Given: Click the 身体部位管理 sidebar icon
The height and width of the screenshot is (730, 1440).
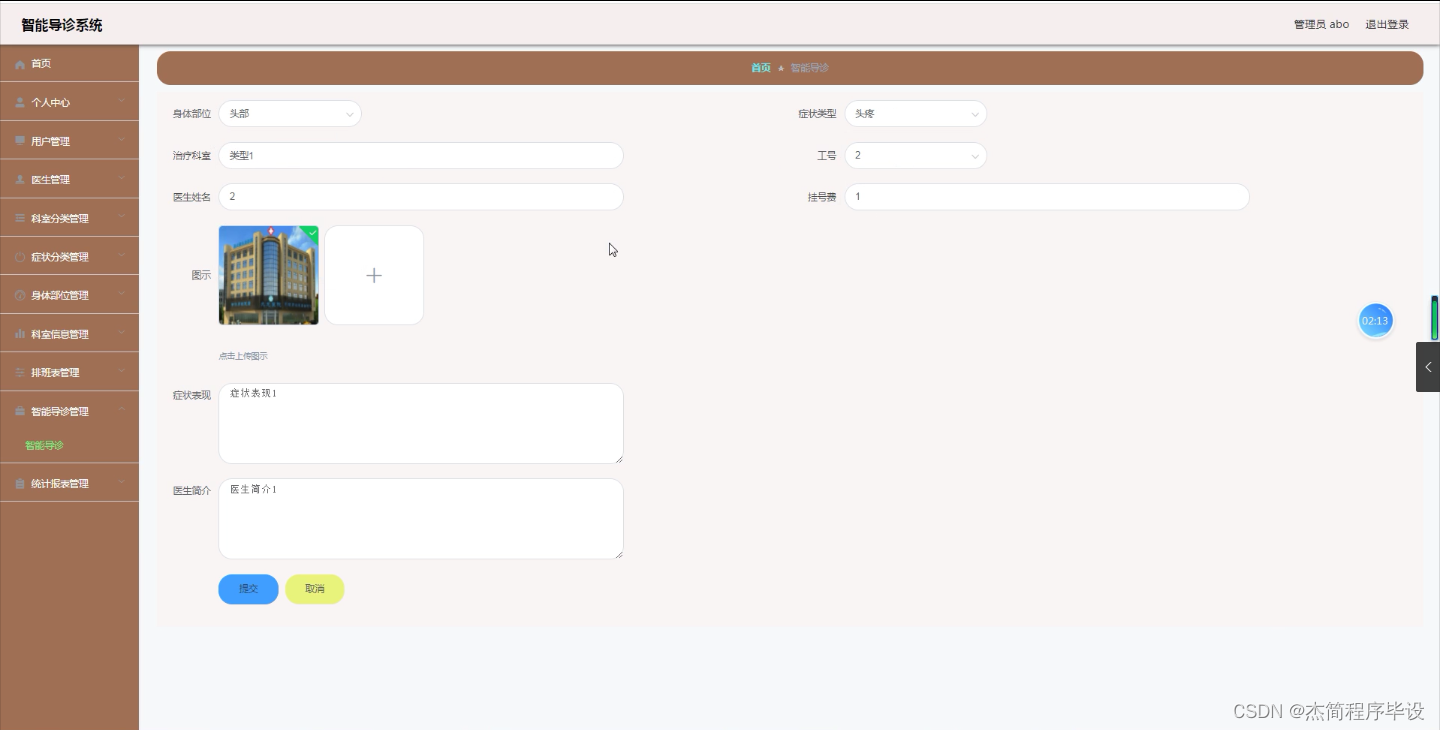Looking at the screenshot, I should tap(20, 294).
